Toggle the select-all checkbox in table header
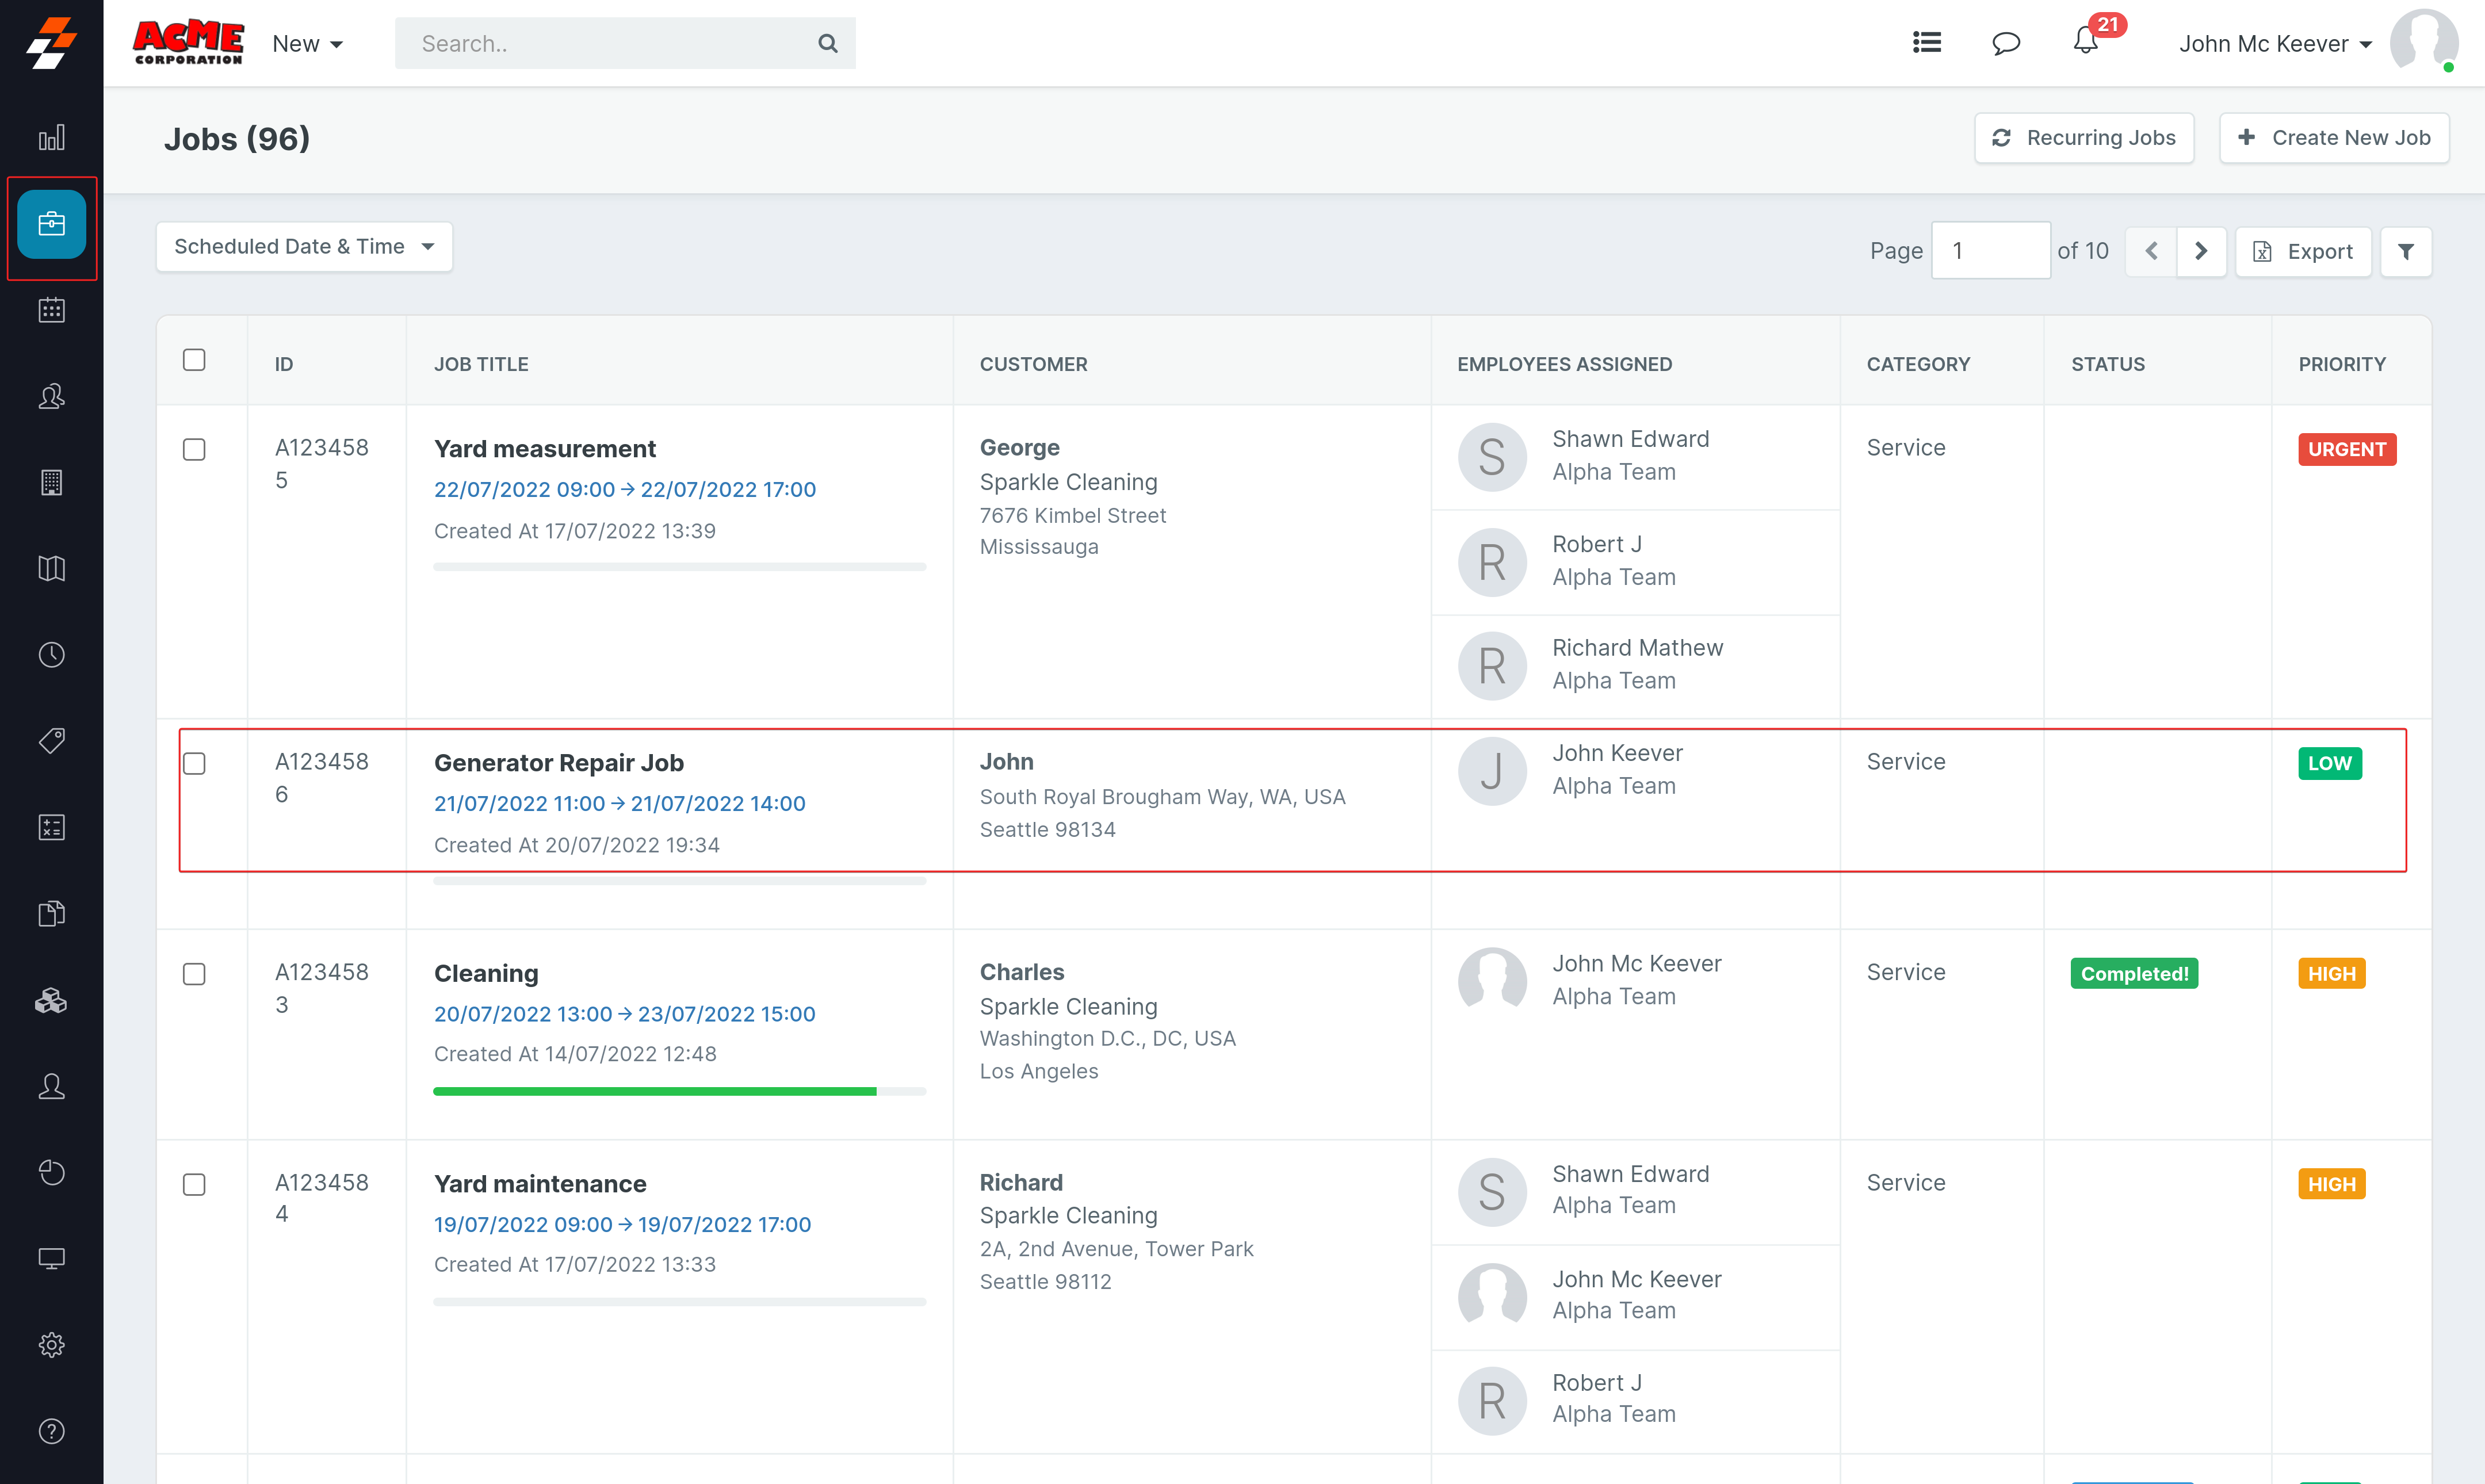This screenshot has width=2485, height=1484. (194, 360)
